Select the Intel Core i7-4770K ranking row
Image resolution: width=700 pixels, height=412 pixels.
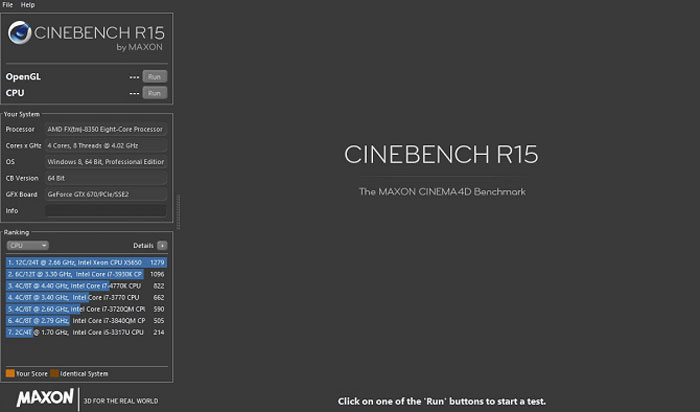pos(87,286)
